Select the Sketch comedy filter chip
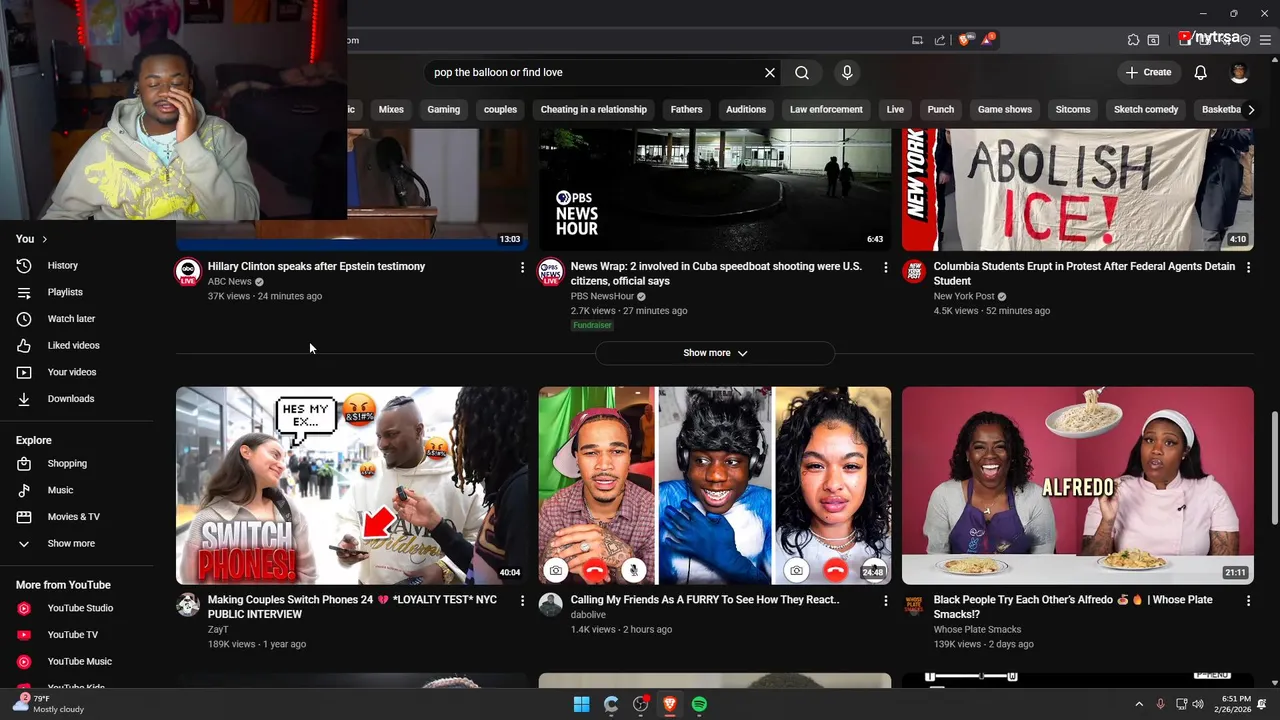1280x720 pixels. pyautogui.click(x=1146, y=110)
